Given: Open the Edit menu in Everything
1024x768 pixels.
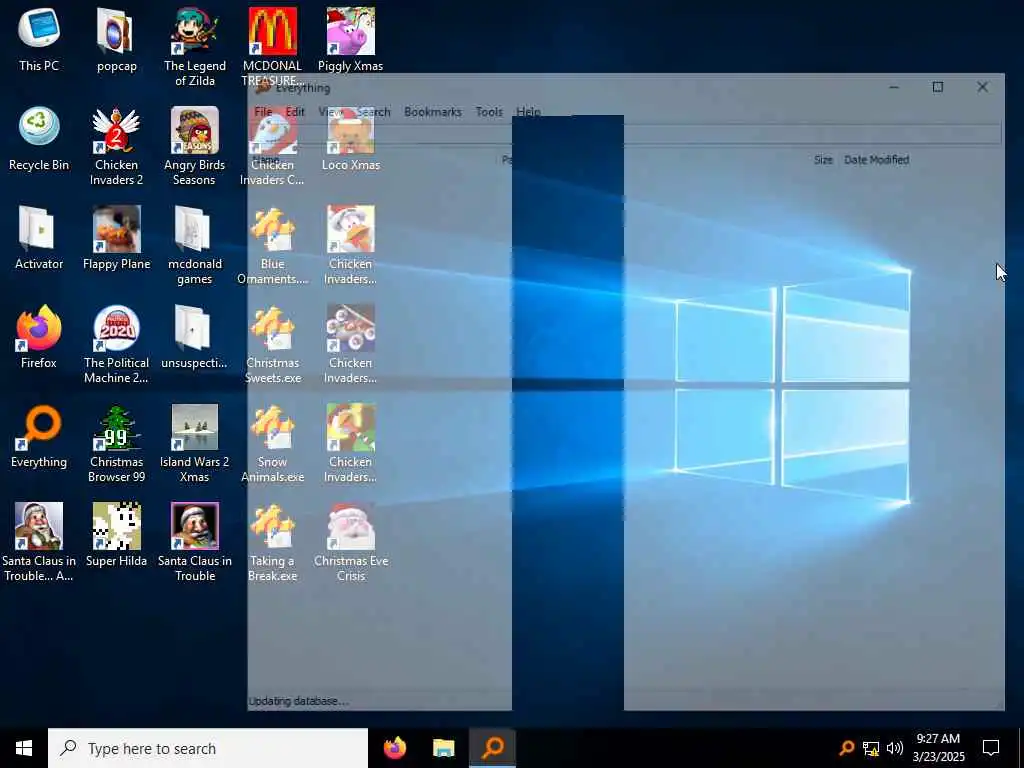Looking at the screenshot, I should 295,112.
